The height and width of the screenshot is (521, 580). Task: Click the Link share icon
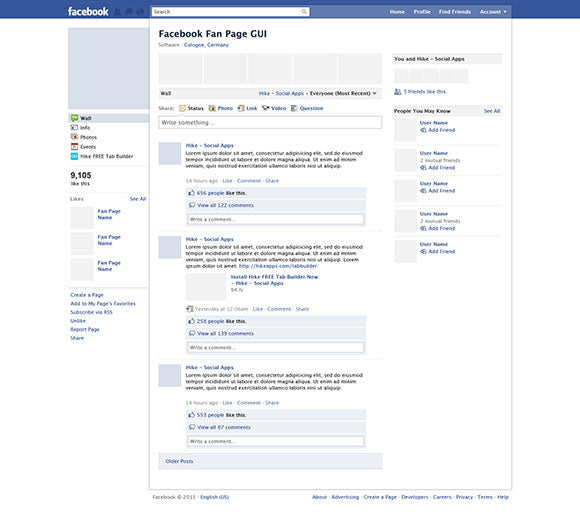241,108
